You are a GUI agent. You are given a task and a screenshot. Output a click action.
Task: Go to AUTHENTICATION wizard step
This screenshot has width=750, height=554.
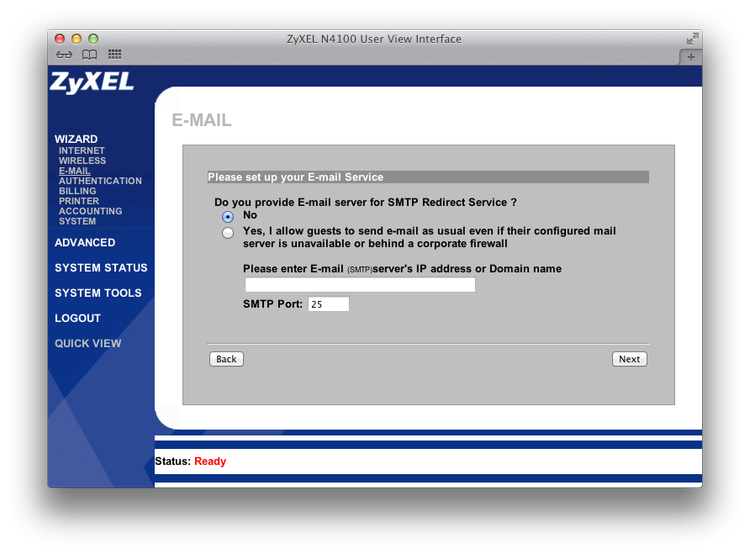coord(100,181)
